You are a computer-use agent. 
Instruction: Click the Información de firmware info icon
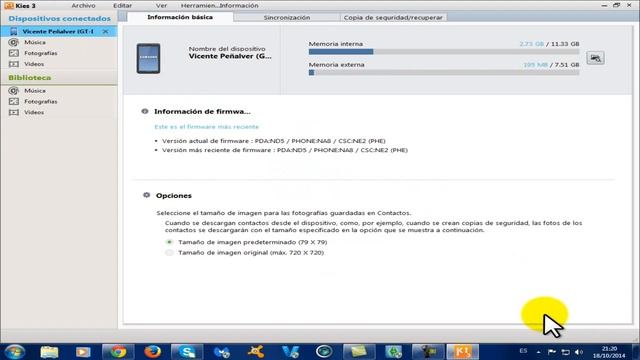(144, 111)
